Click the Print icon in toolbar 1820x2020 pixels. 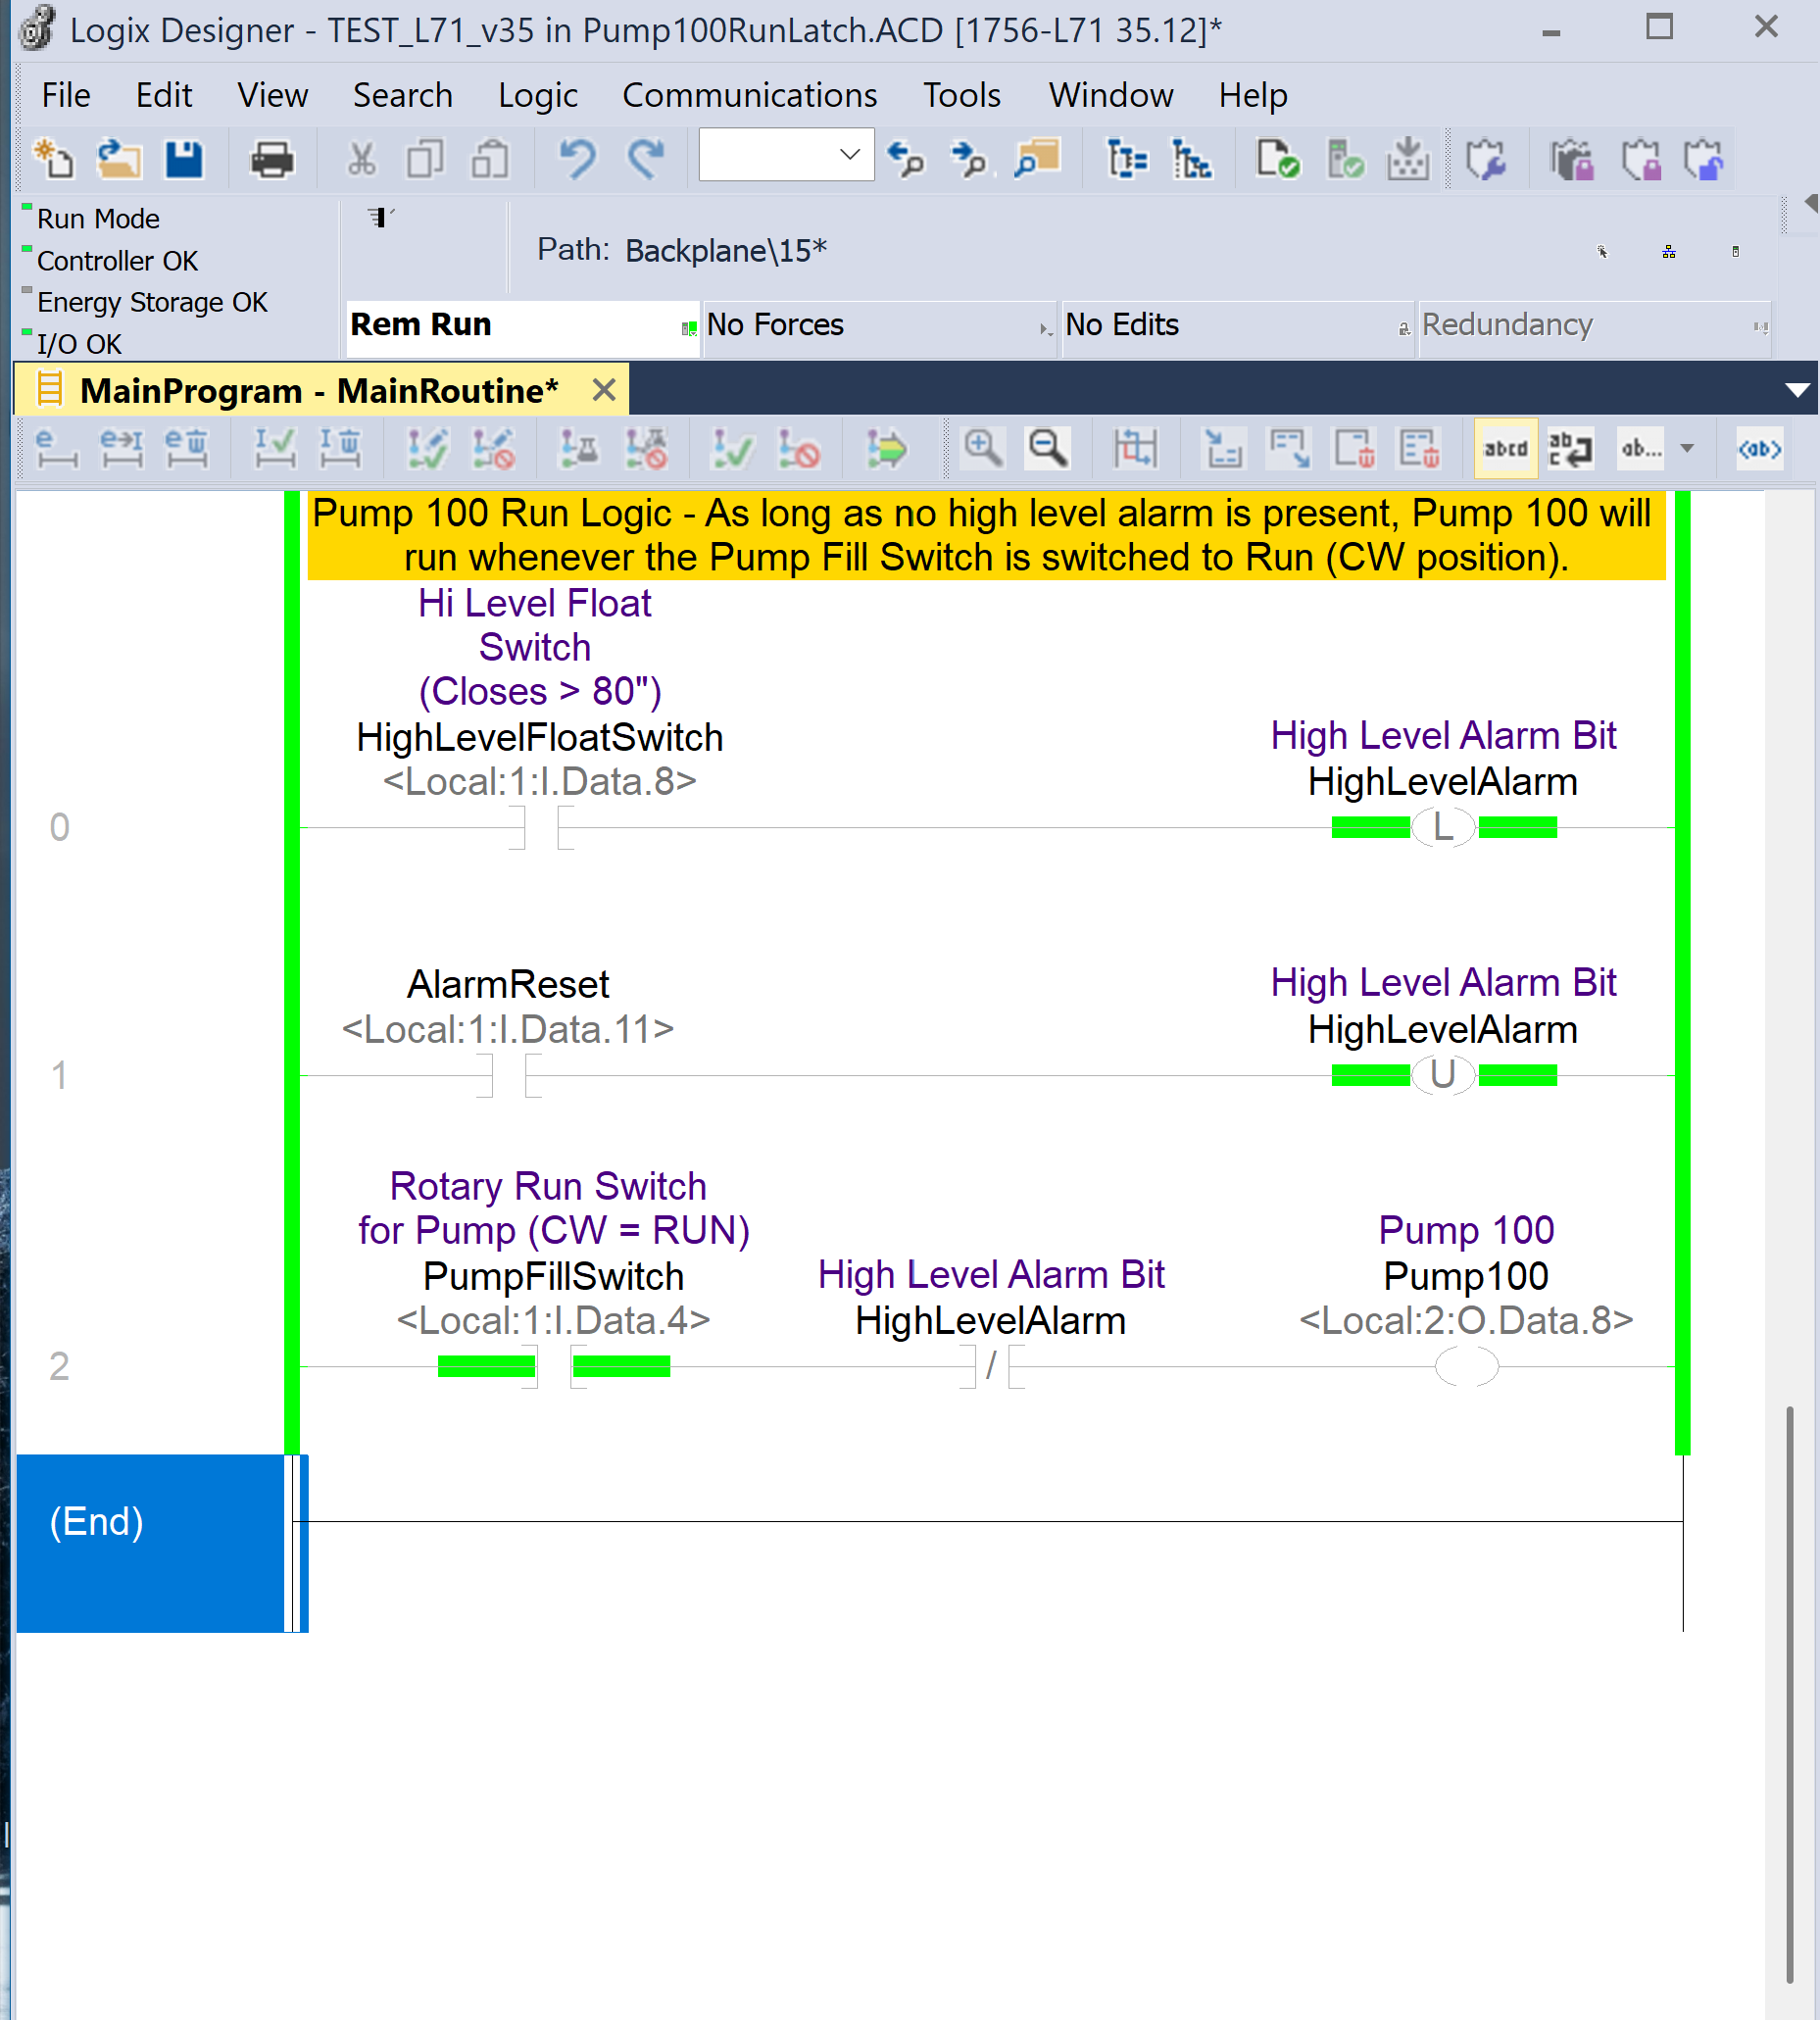click(271, 160)
